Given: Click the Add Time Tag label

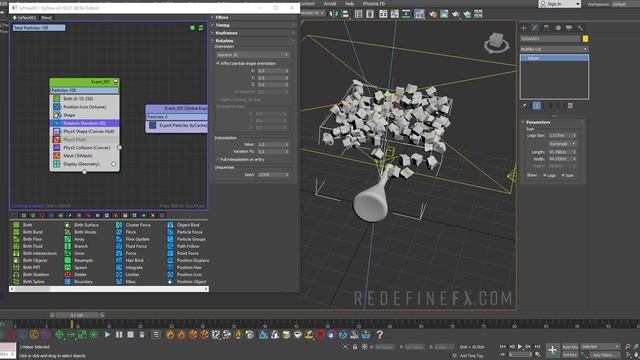Looking at the screenshot, I should [471, 356].
